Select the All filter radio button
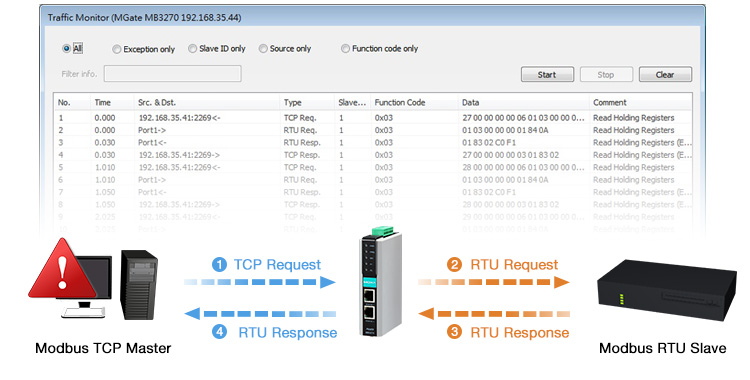 [x=66, y=48]
